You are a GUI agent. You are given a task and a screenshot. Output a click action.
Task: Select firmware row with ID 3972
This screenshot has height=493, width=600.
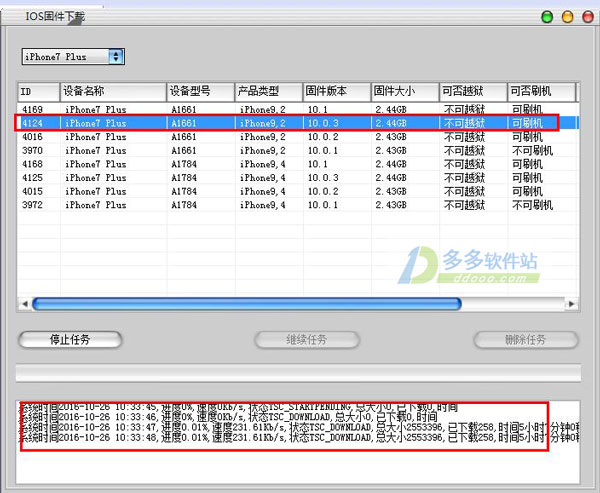click(298, 205)
